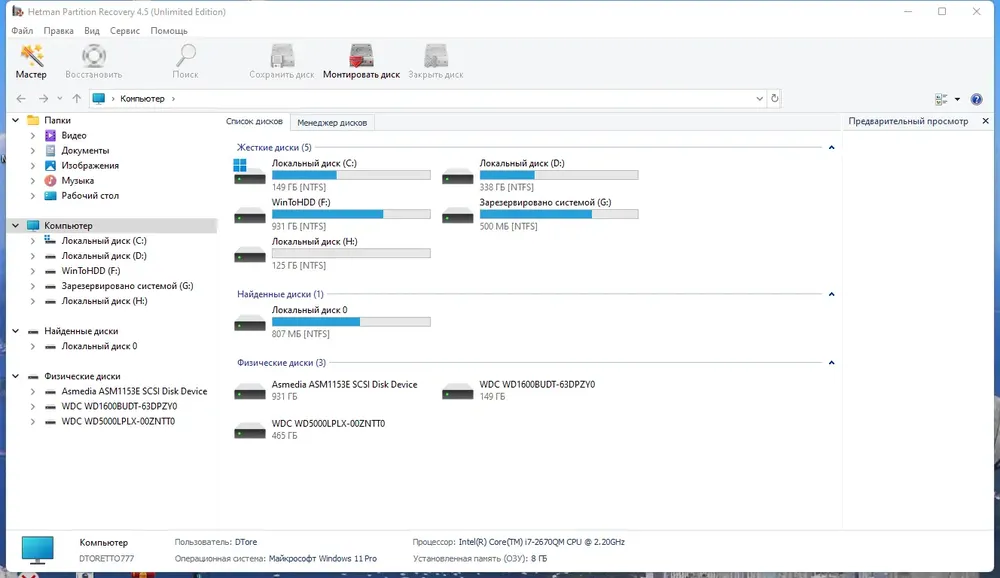
Task: Click the usage bar of WinToHDD (F:)
Action: pyautogui.click(x=351, y=214)
